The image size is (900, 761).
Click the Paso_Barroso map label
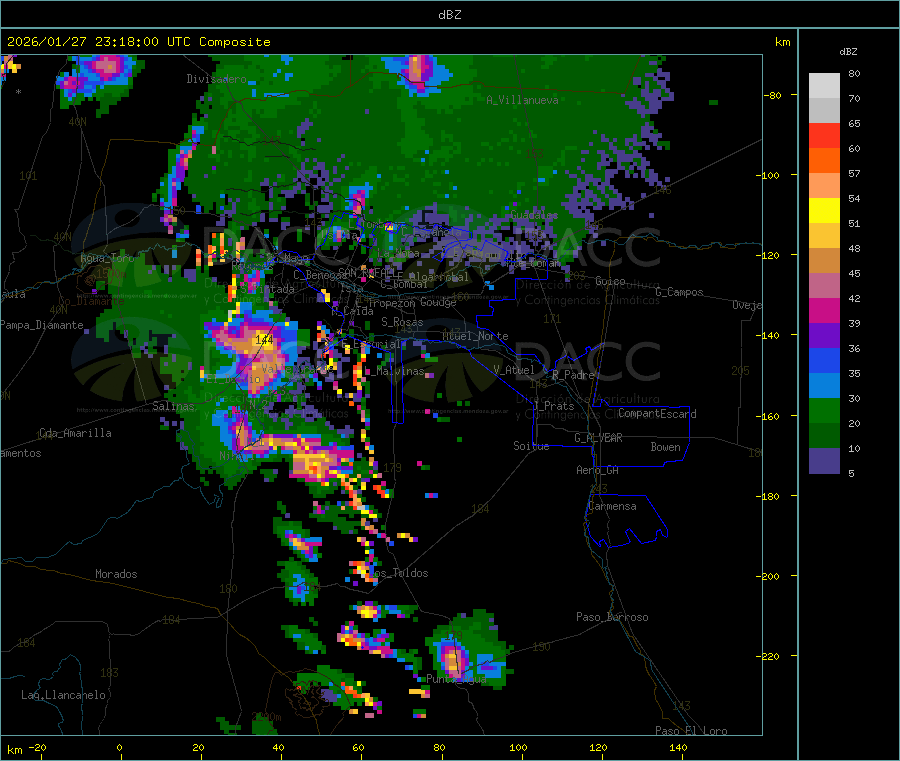point(612,617)
